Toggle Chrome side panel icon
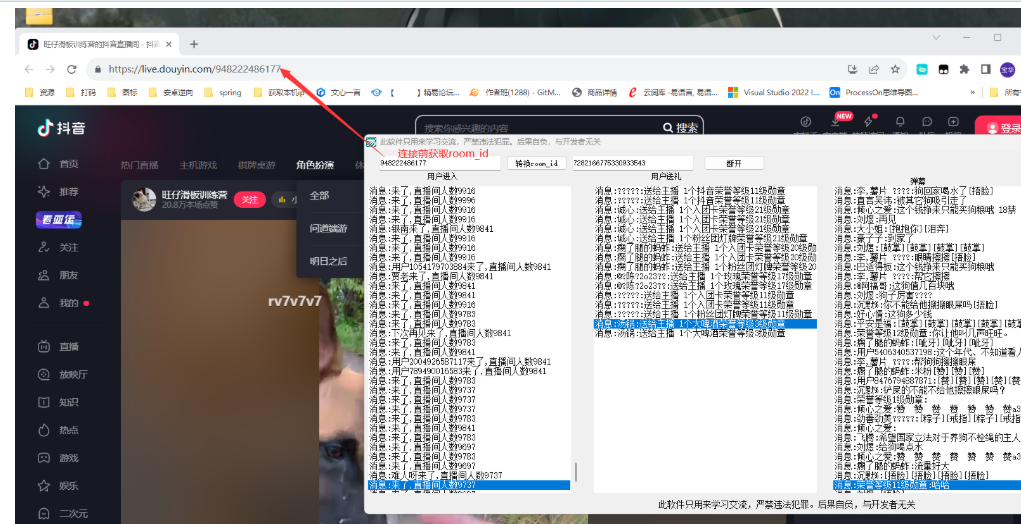This screenshot has width=1021, height=524. pos(986,69)
